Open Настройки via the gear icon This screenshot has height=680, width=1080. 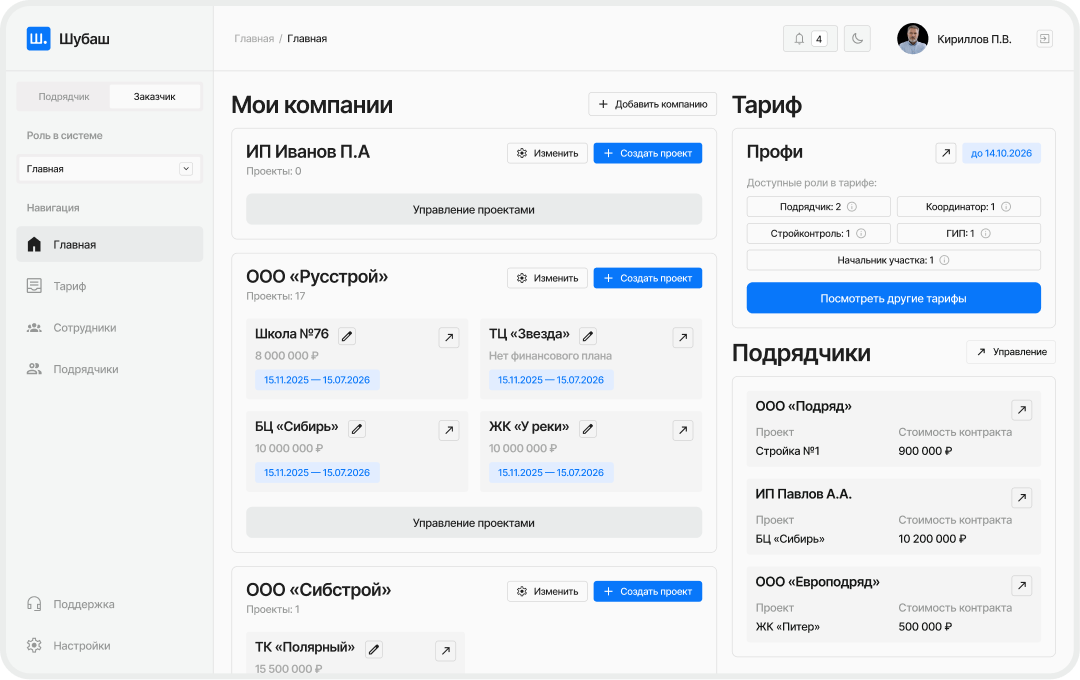34,645
